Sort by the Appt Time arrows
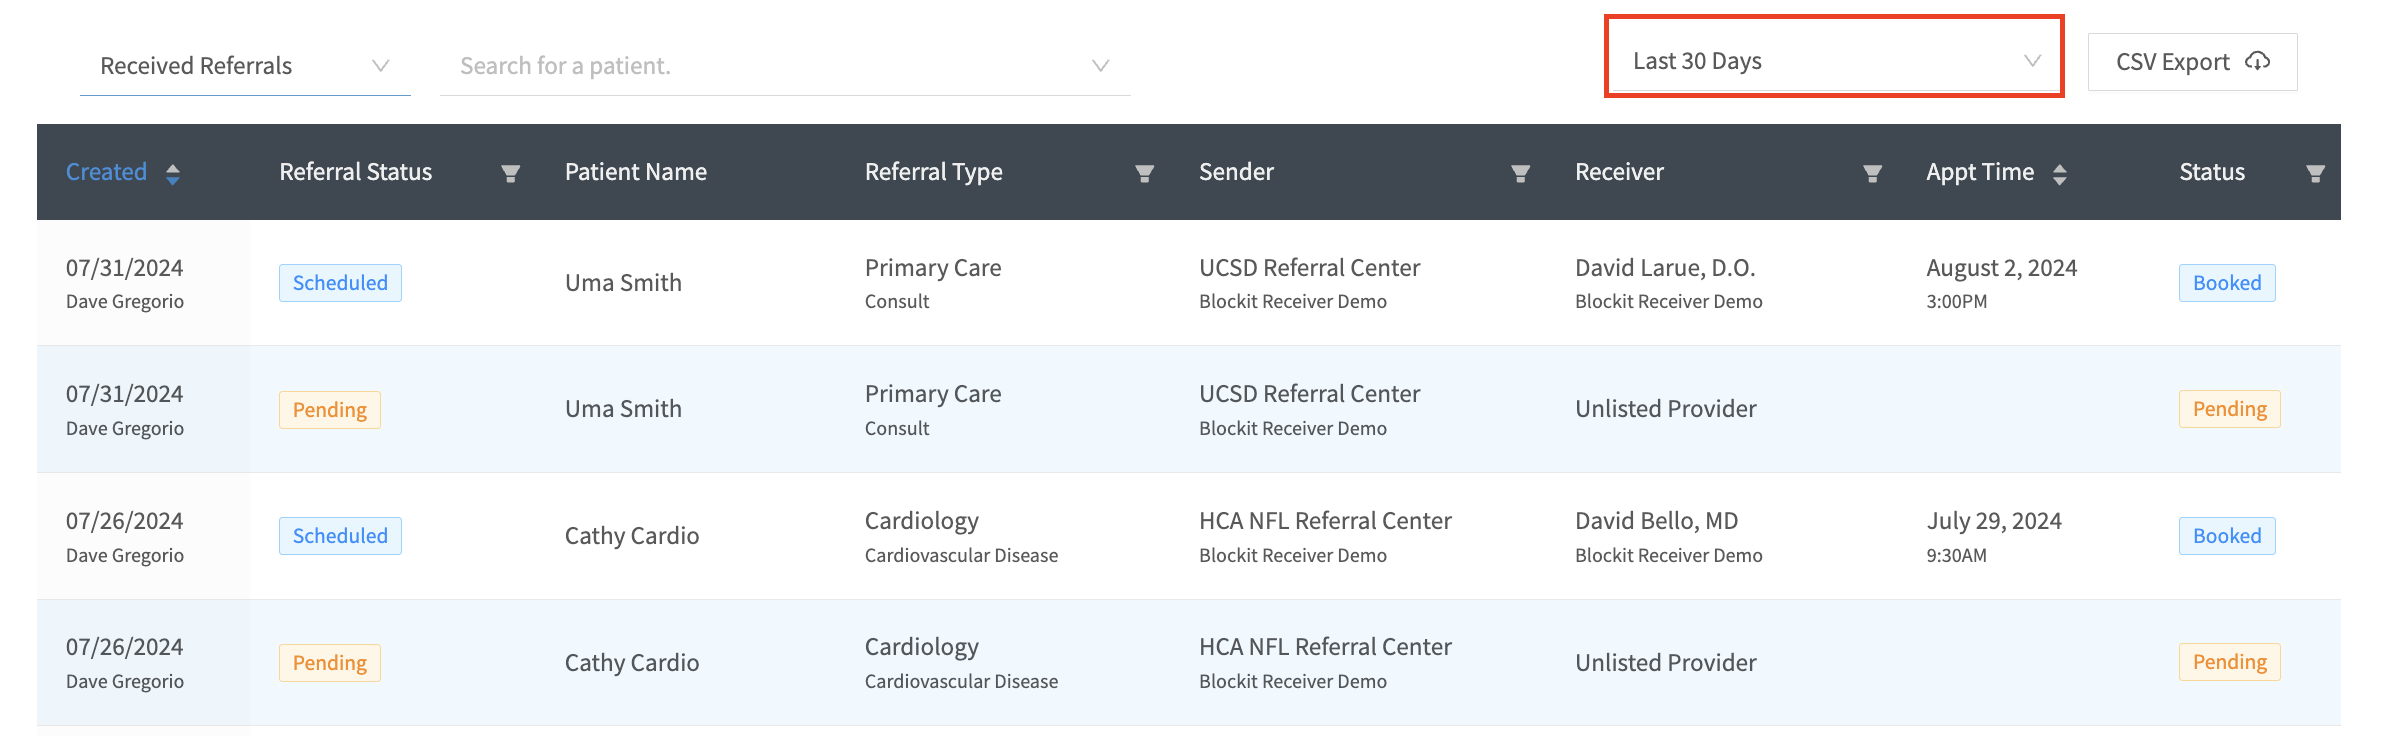2398x736 pixels. 2059,174
